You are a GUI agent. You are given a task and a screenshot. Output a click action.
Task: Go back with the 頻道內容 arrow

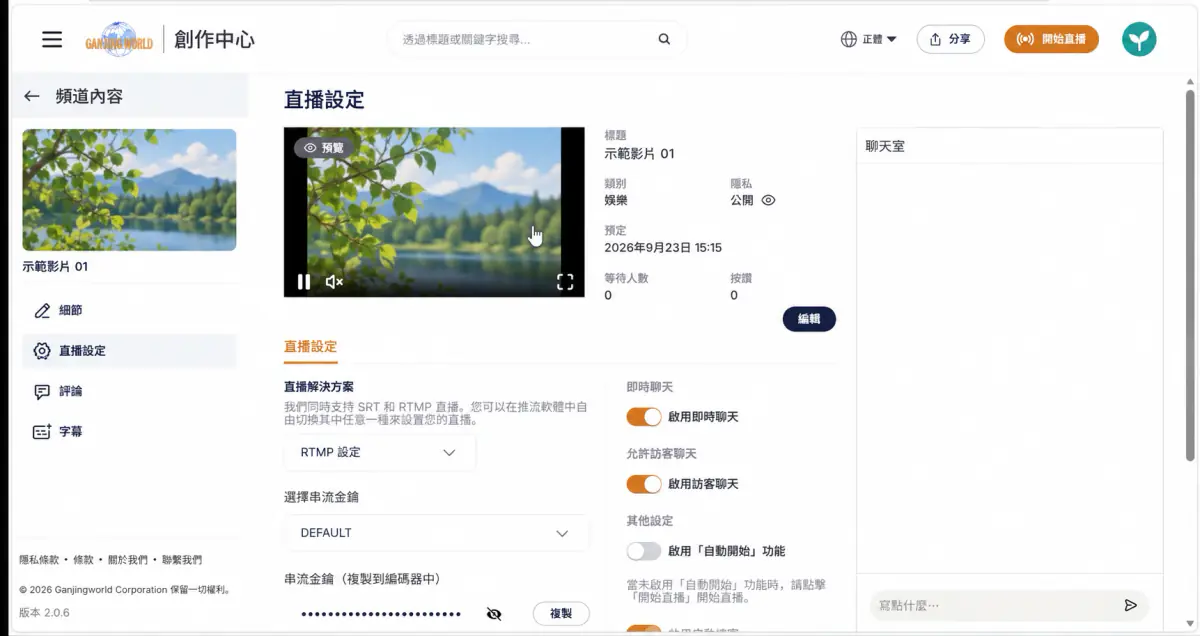(32, 96)
